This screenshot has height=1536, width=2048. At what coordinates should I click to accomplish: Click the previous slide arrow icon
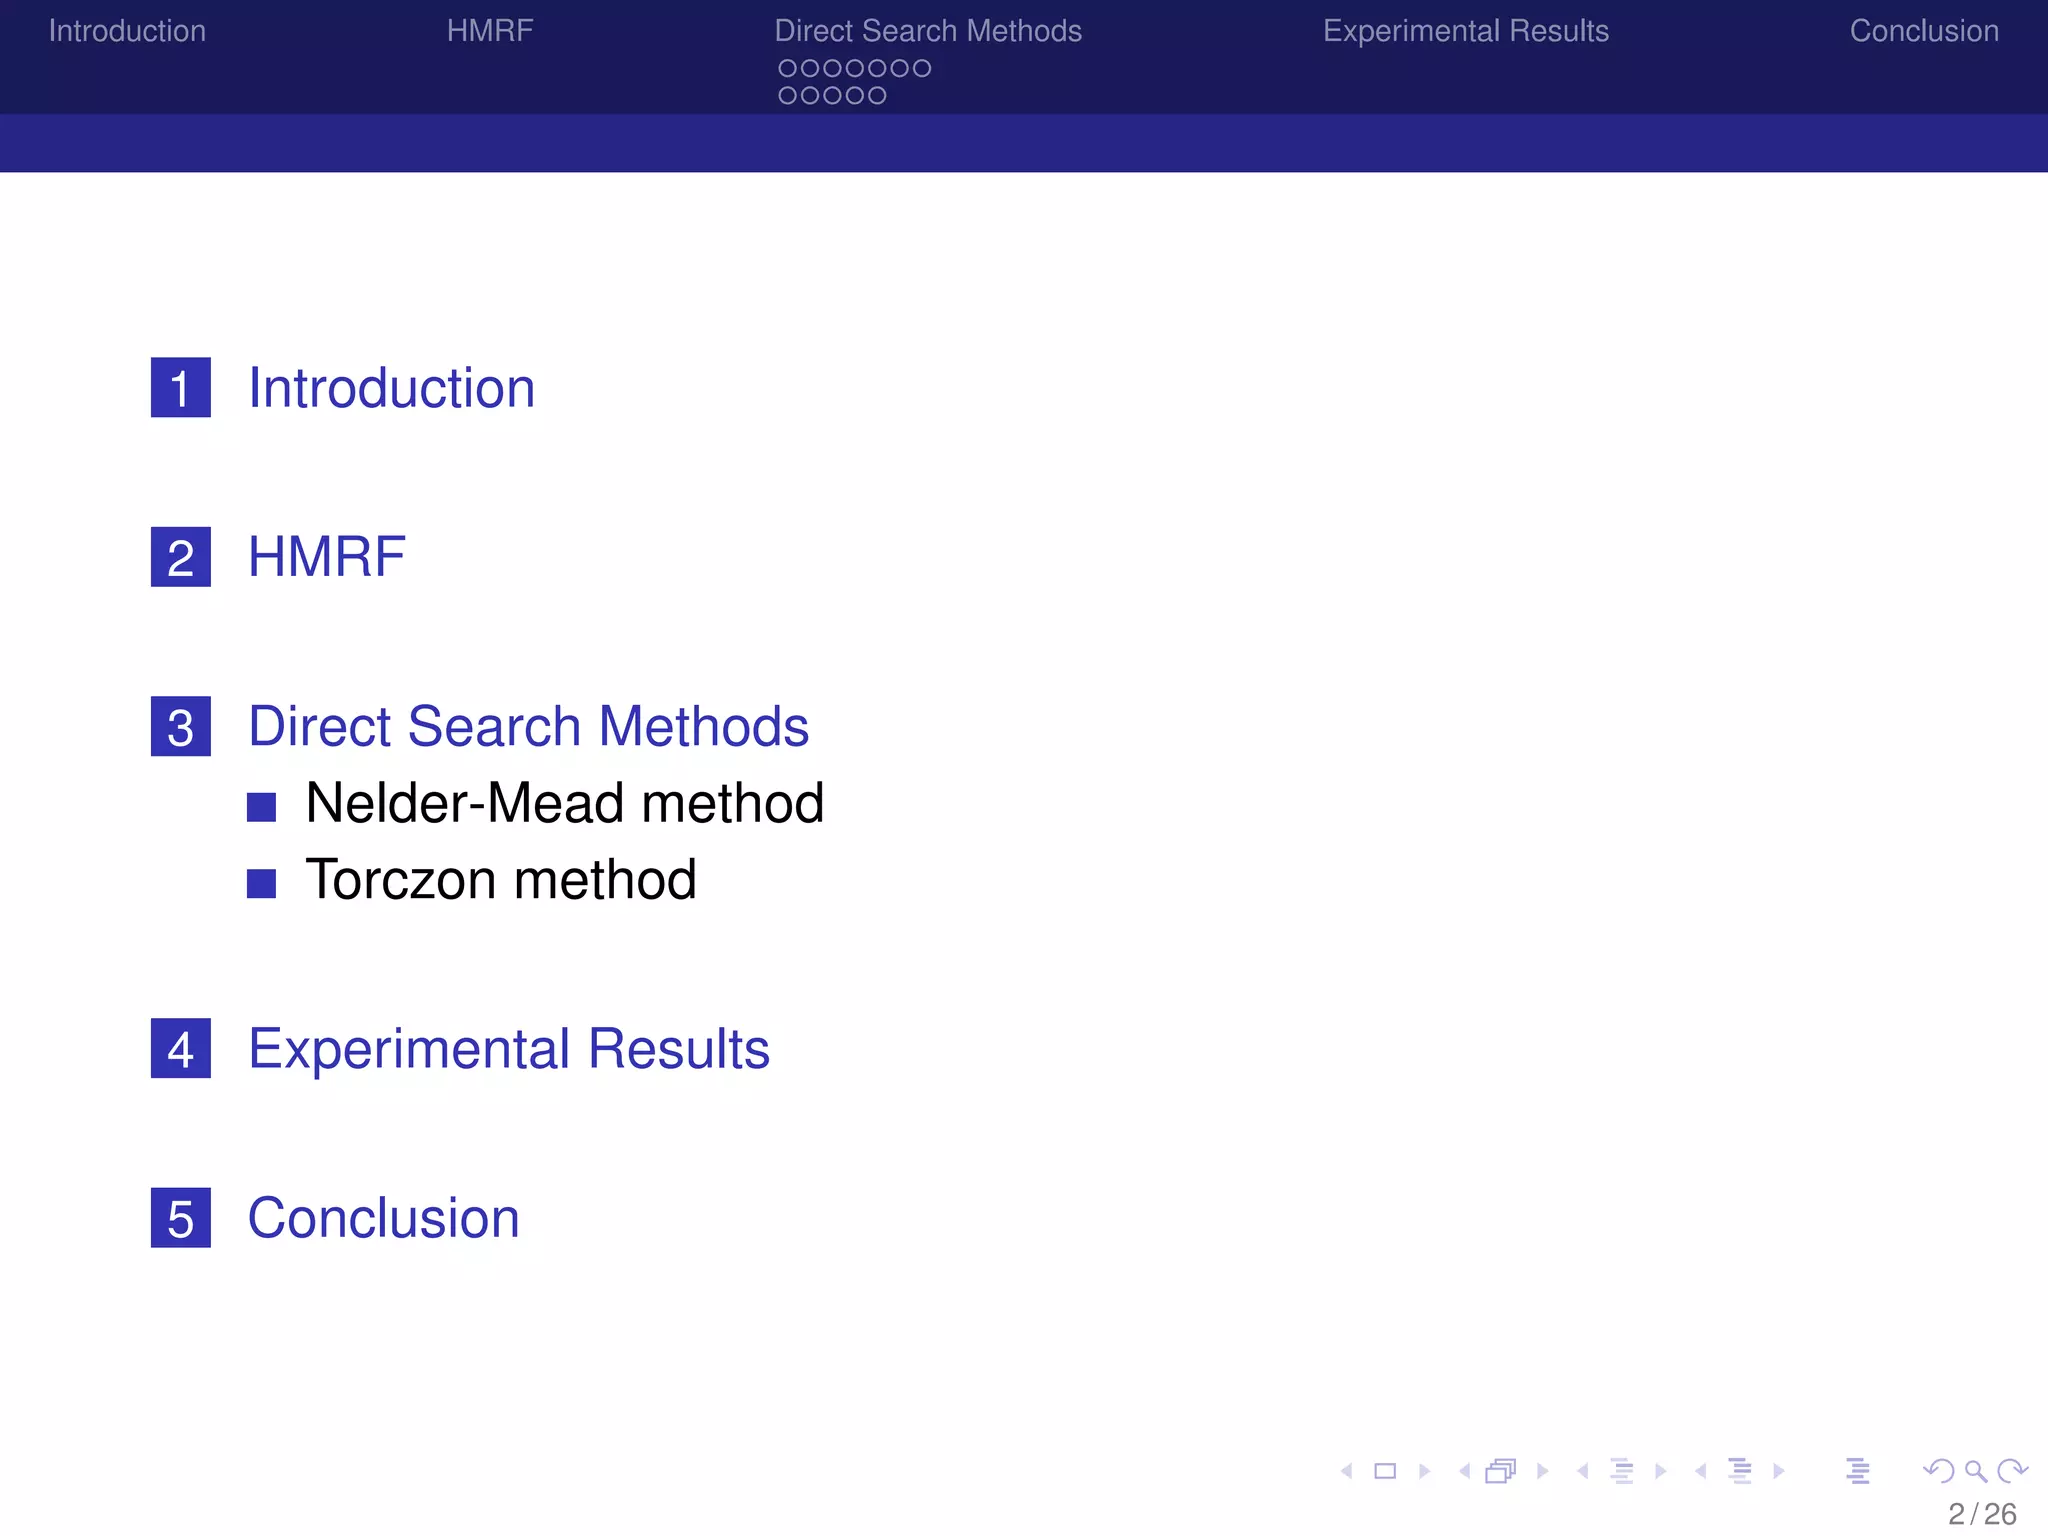pyautogui.click(x=1347, y=1471)
